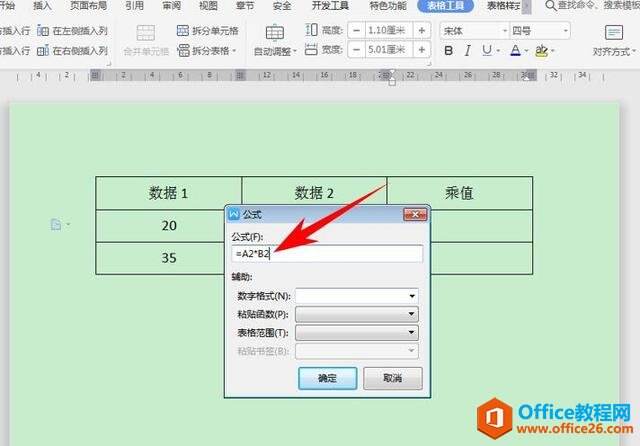Screen dimensions: 640x446
Task: Click the insert column right (在右侧插入列) icon
Action: 43,50
